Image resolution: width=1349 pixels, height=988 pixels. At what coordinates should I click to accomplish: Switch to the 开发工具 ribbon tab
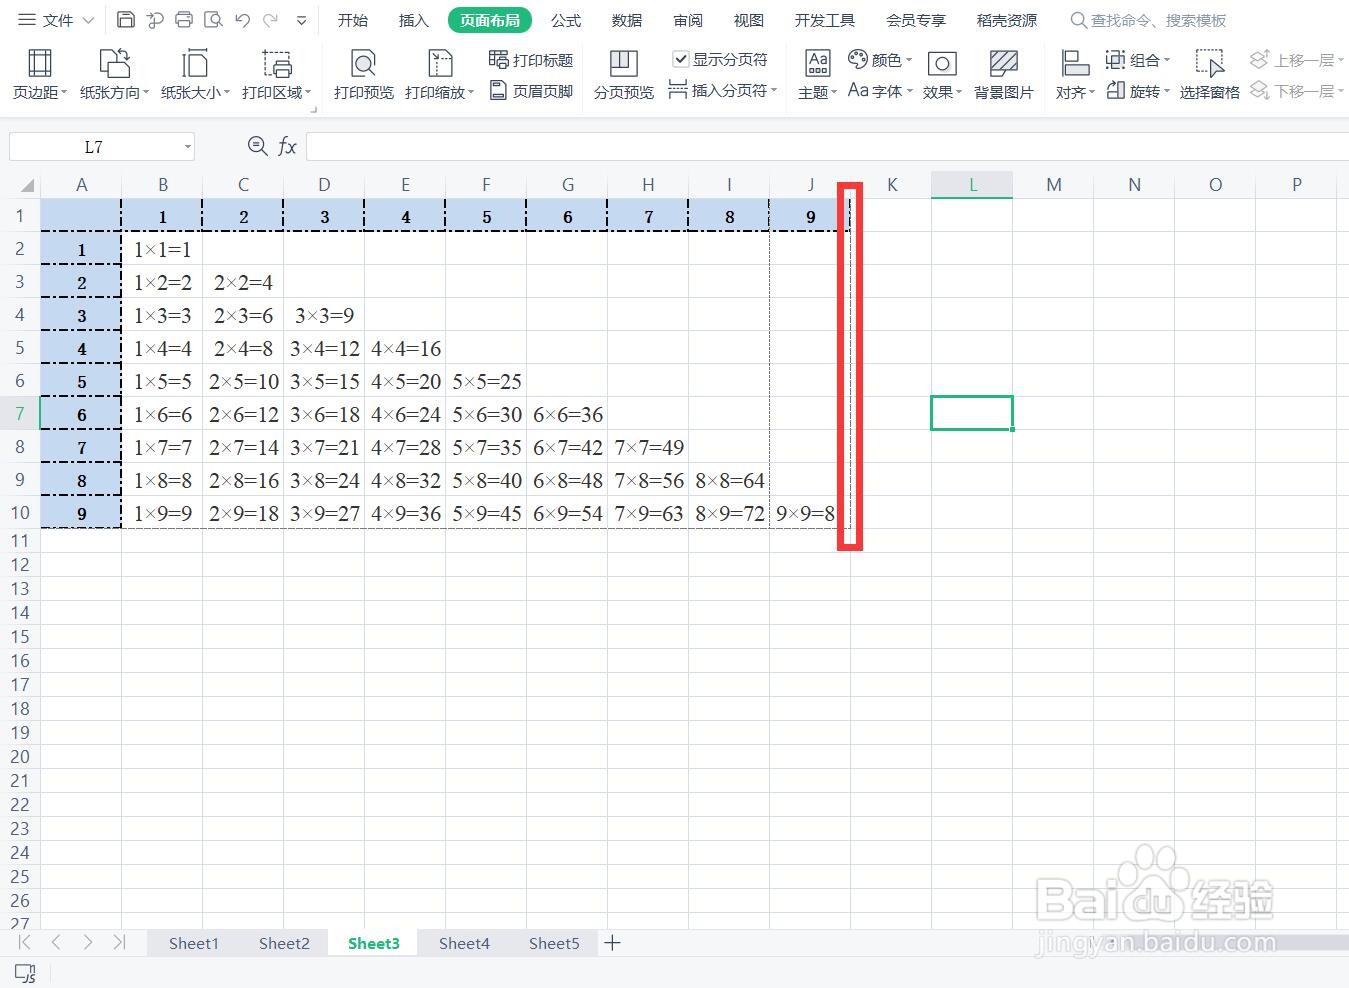coord(825,20)
